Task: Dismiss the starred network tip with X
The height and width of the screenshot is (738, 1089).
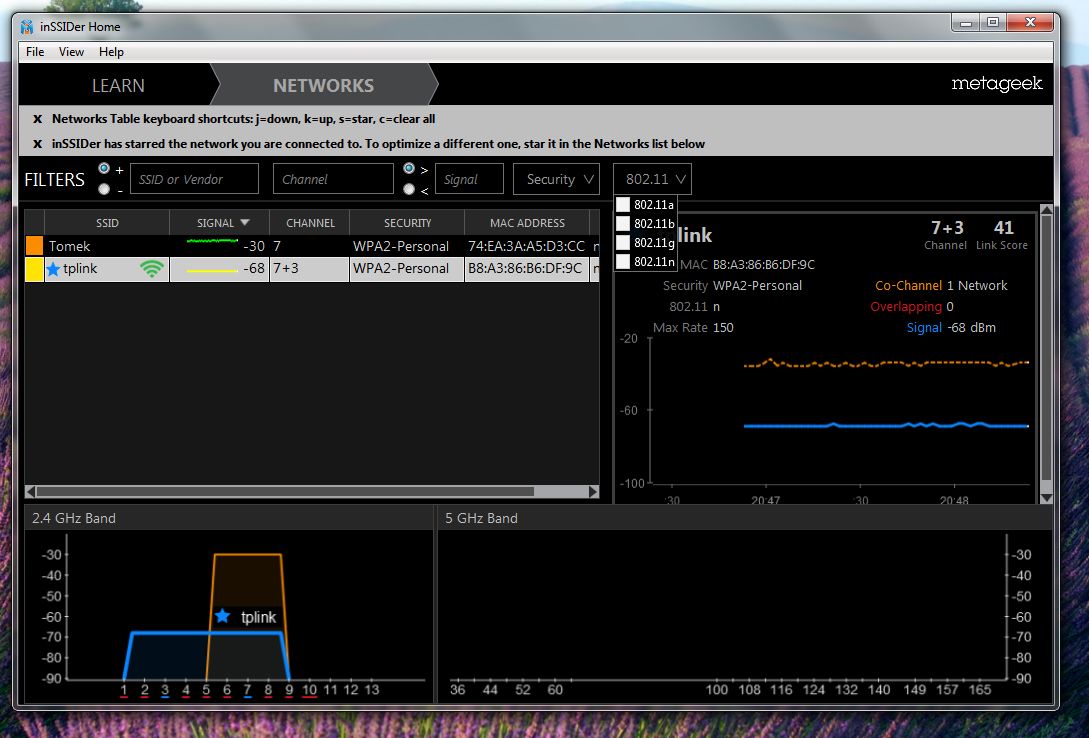Action: coord(38,144)
